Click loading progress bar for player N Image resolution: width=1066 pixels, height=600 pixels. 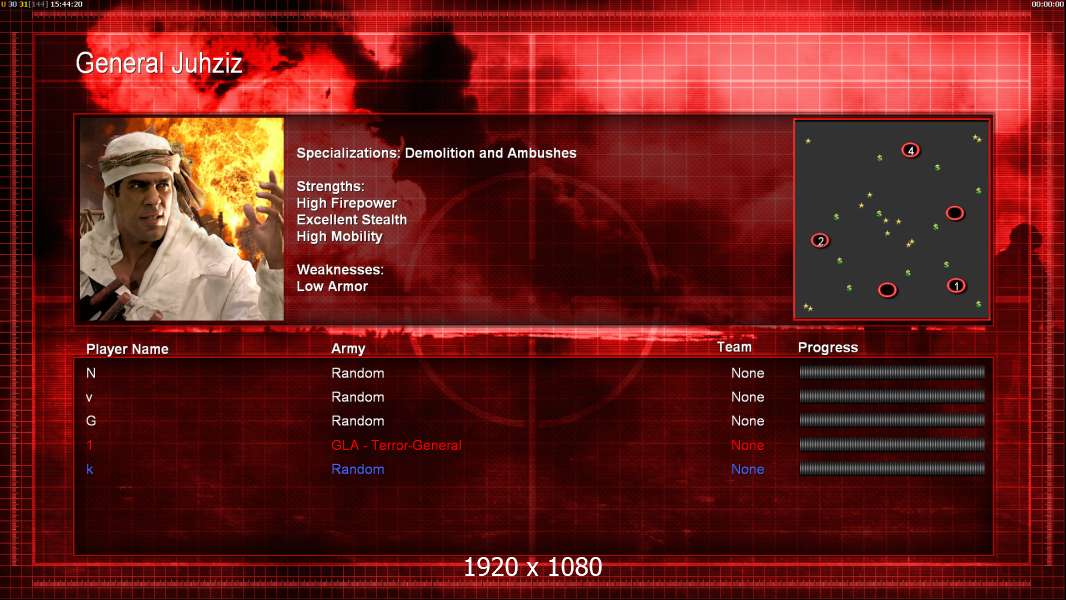(892, 372)
